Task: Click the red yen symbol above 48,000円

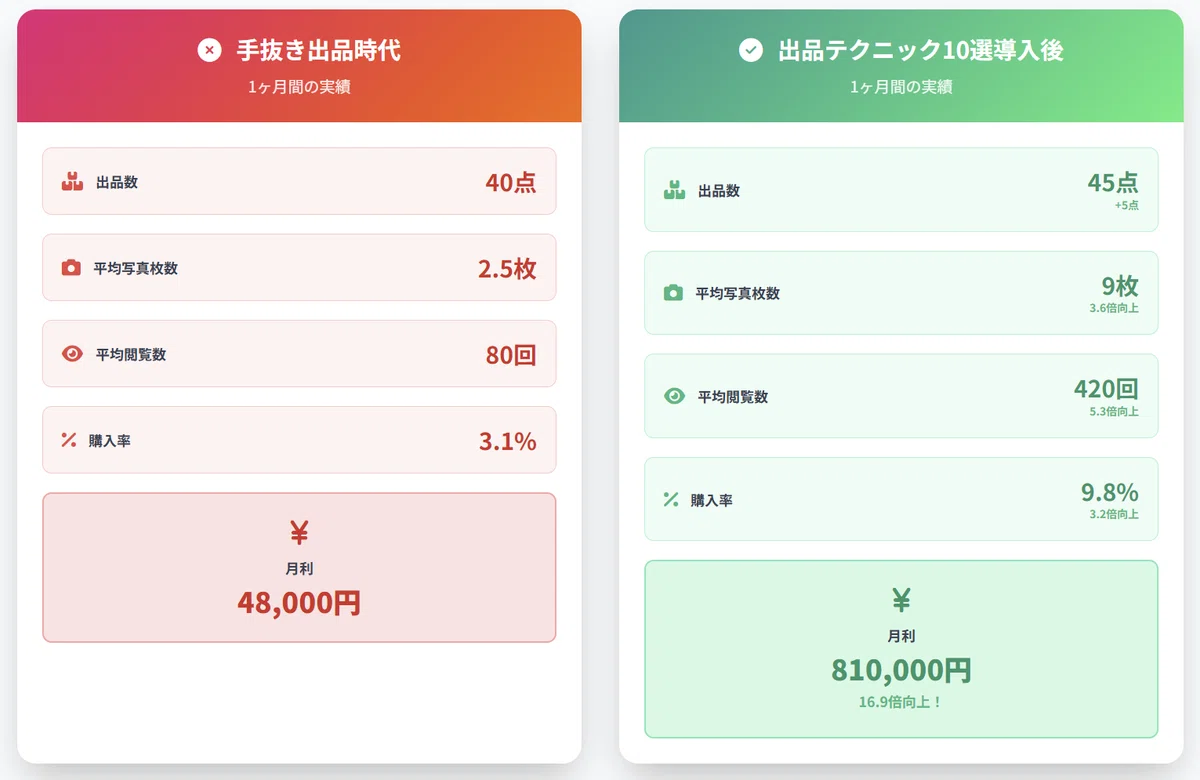Action: [x=299, y=532]
